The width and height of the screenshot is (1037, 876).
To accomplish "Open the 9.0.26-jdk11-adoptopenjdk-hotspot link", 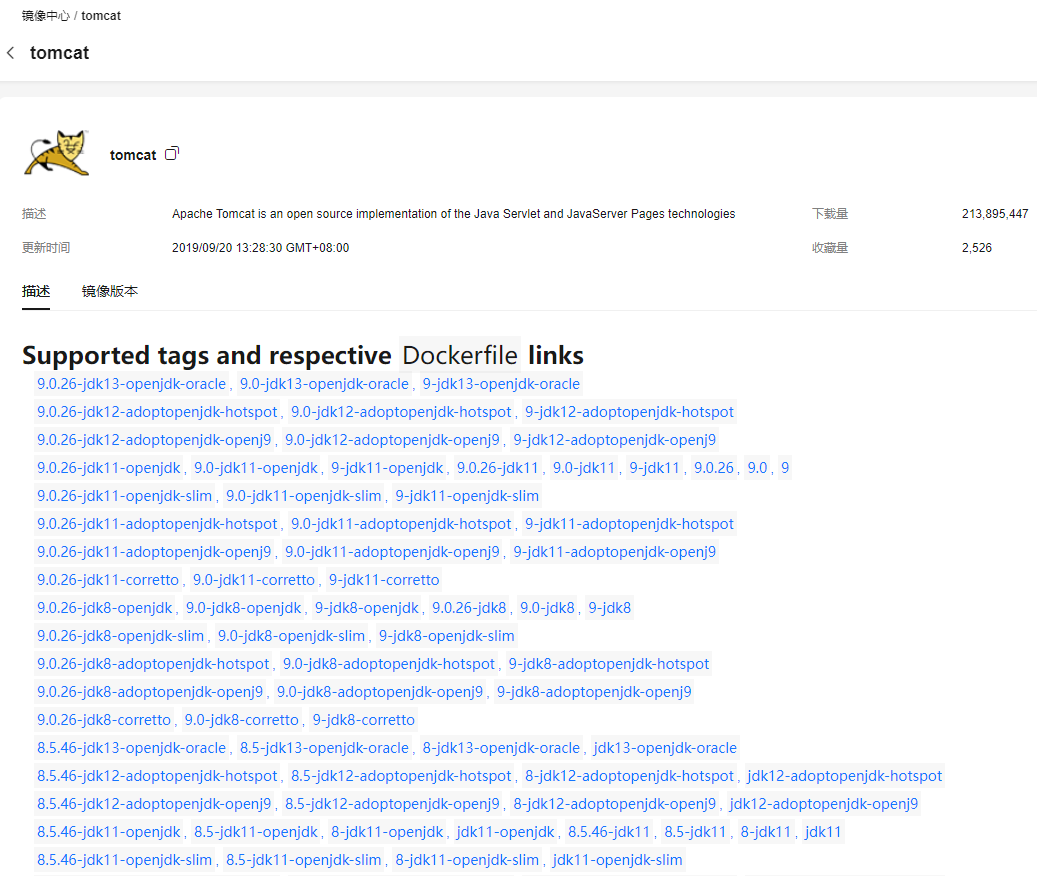I will pos(157,524).
